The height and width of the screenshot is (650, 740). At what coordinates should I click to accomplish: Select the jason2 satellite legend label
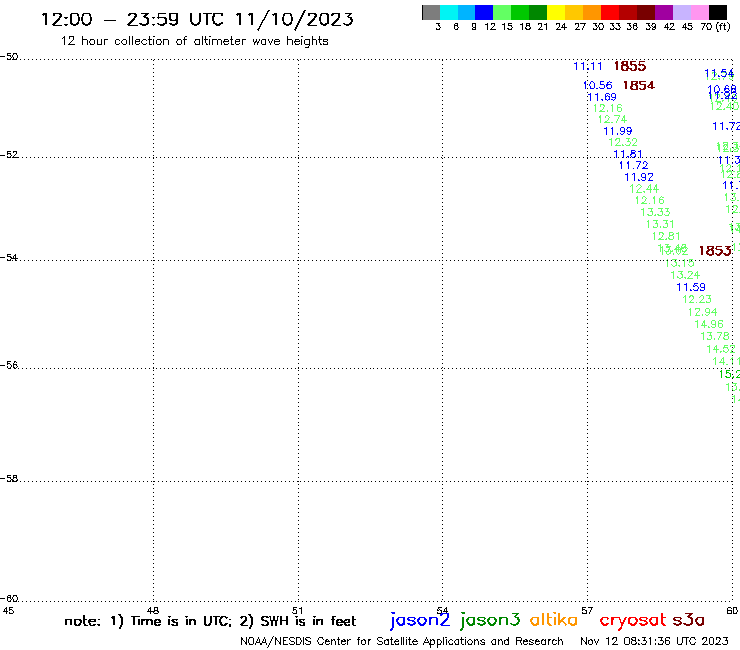[420, 620]
